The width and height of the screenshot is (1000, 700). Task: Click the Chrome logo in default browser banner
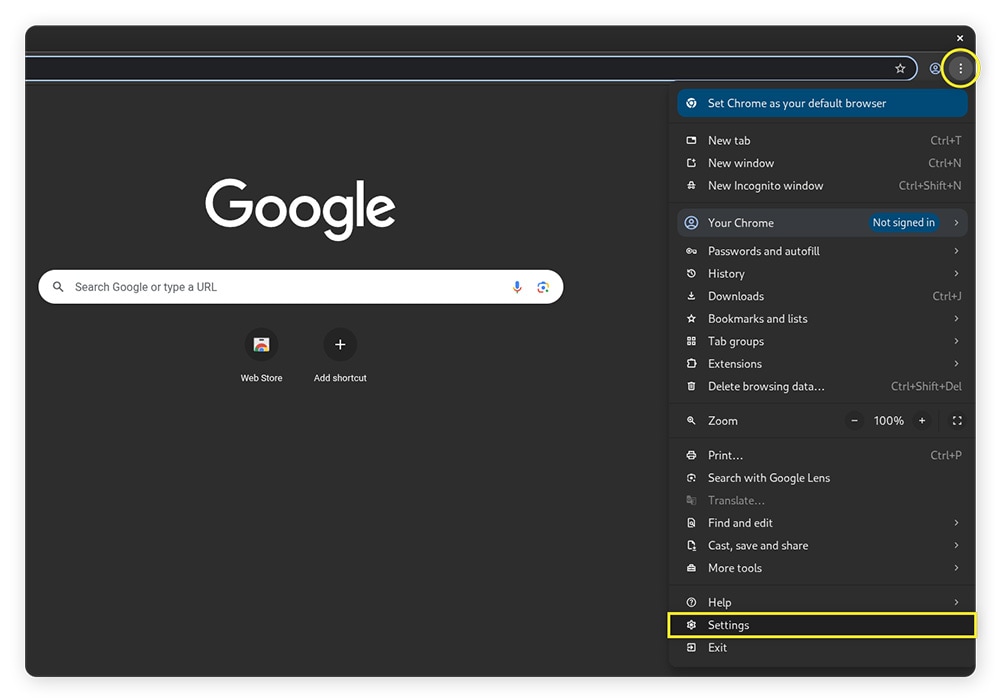click(x=691, y=103)
